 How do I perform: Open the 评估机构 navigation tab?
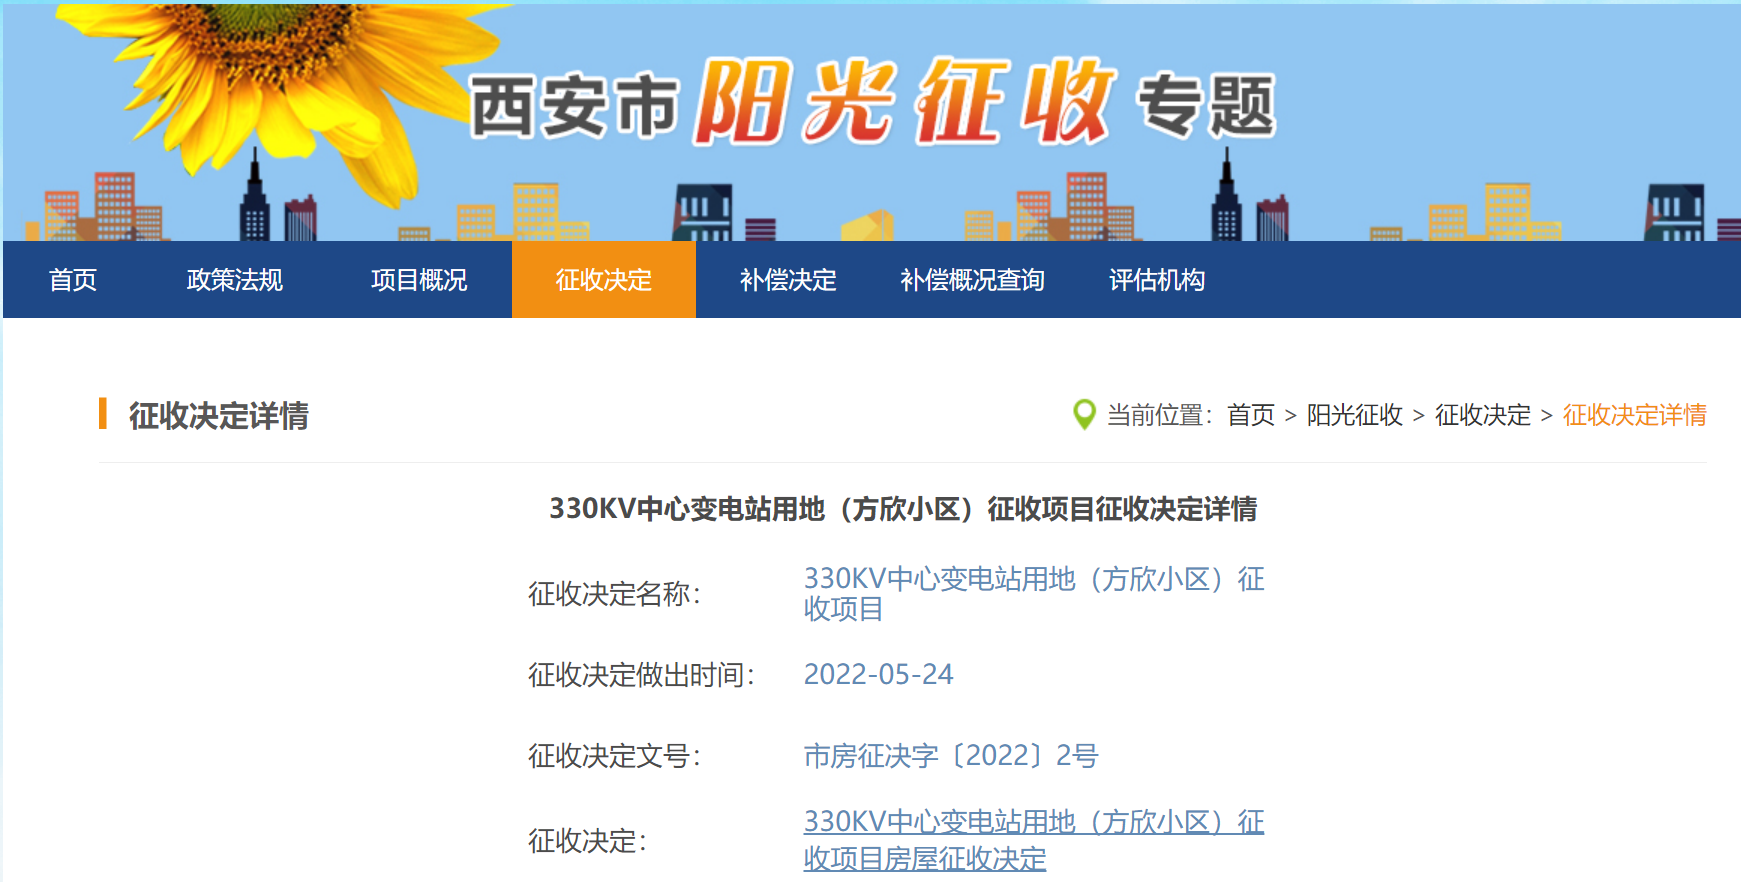tap(1157, 280)
